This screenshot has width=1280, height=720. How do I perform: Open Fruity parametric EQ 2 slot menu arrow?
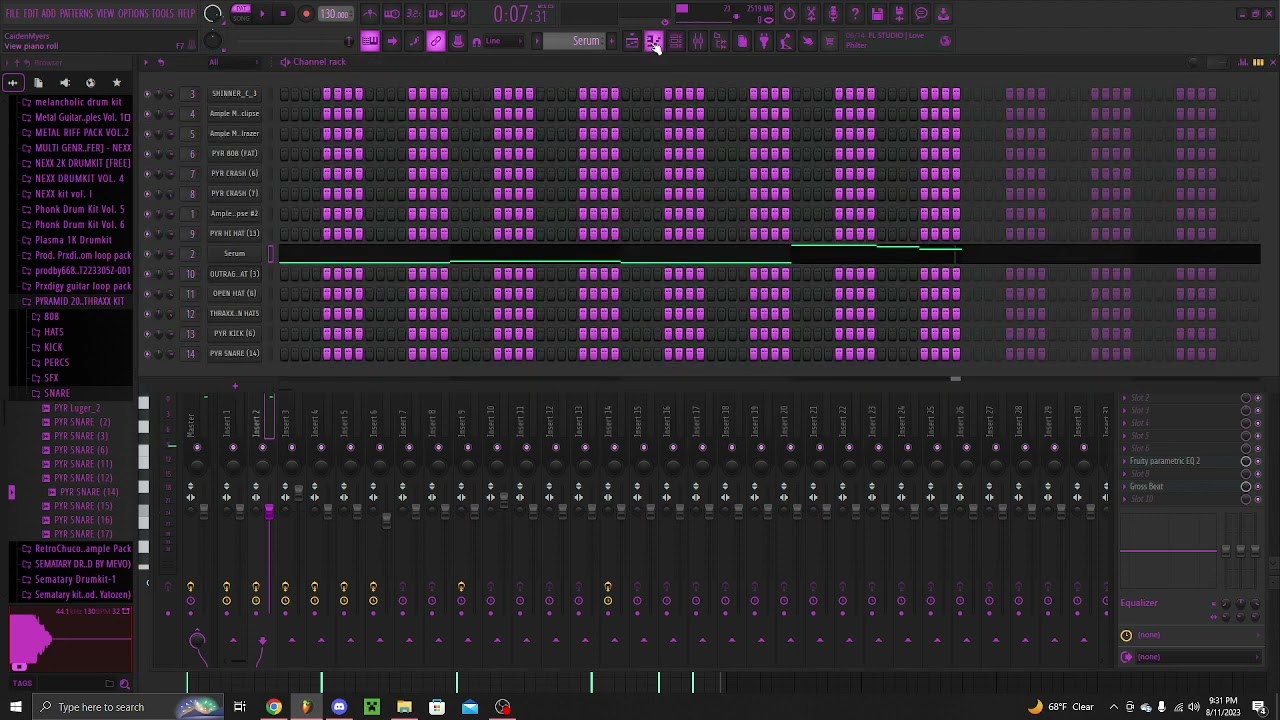coord(1124,461)
